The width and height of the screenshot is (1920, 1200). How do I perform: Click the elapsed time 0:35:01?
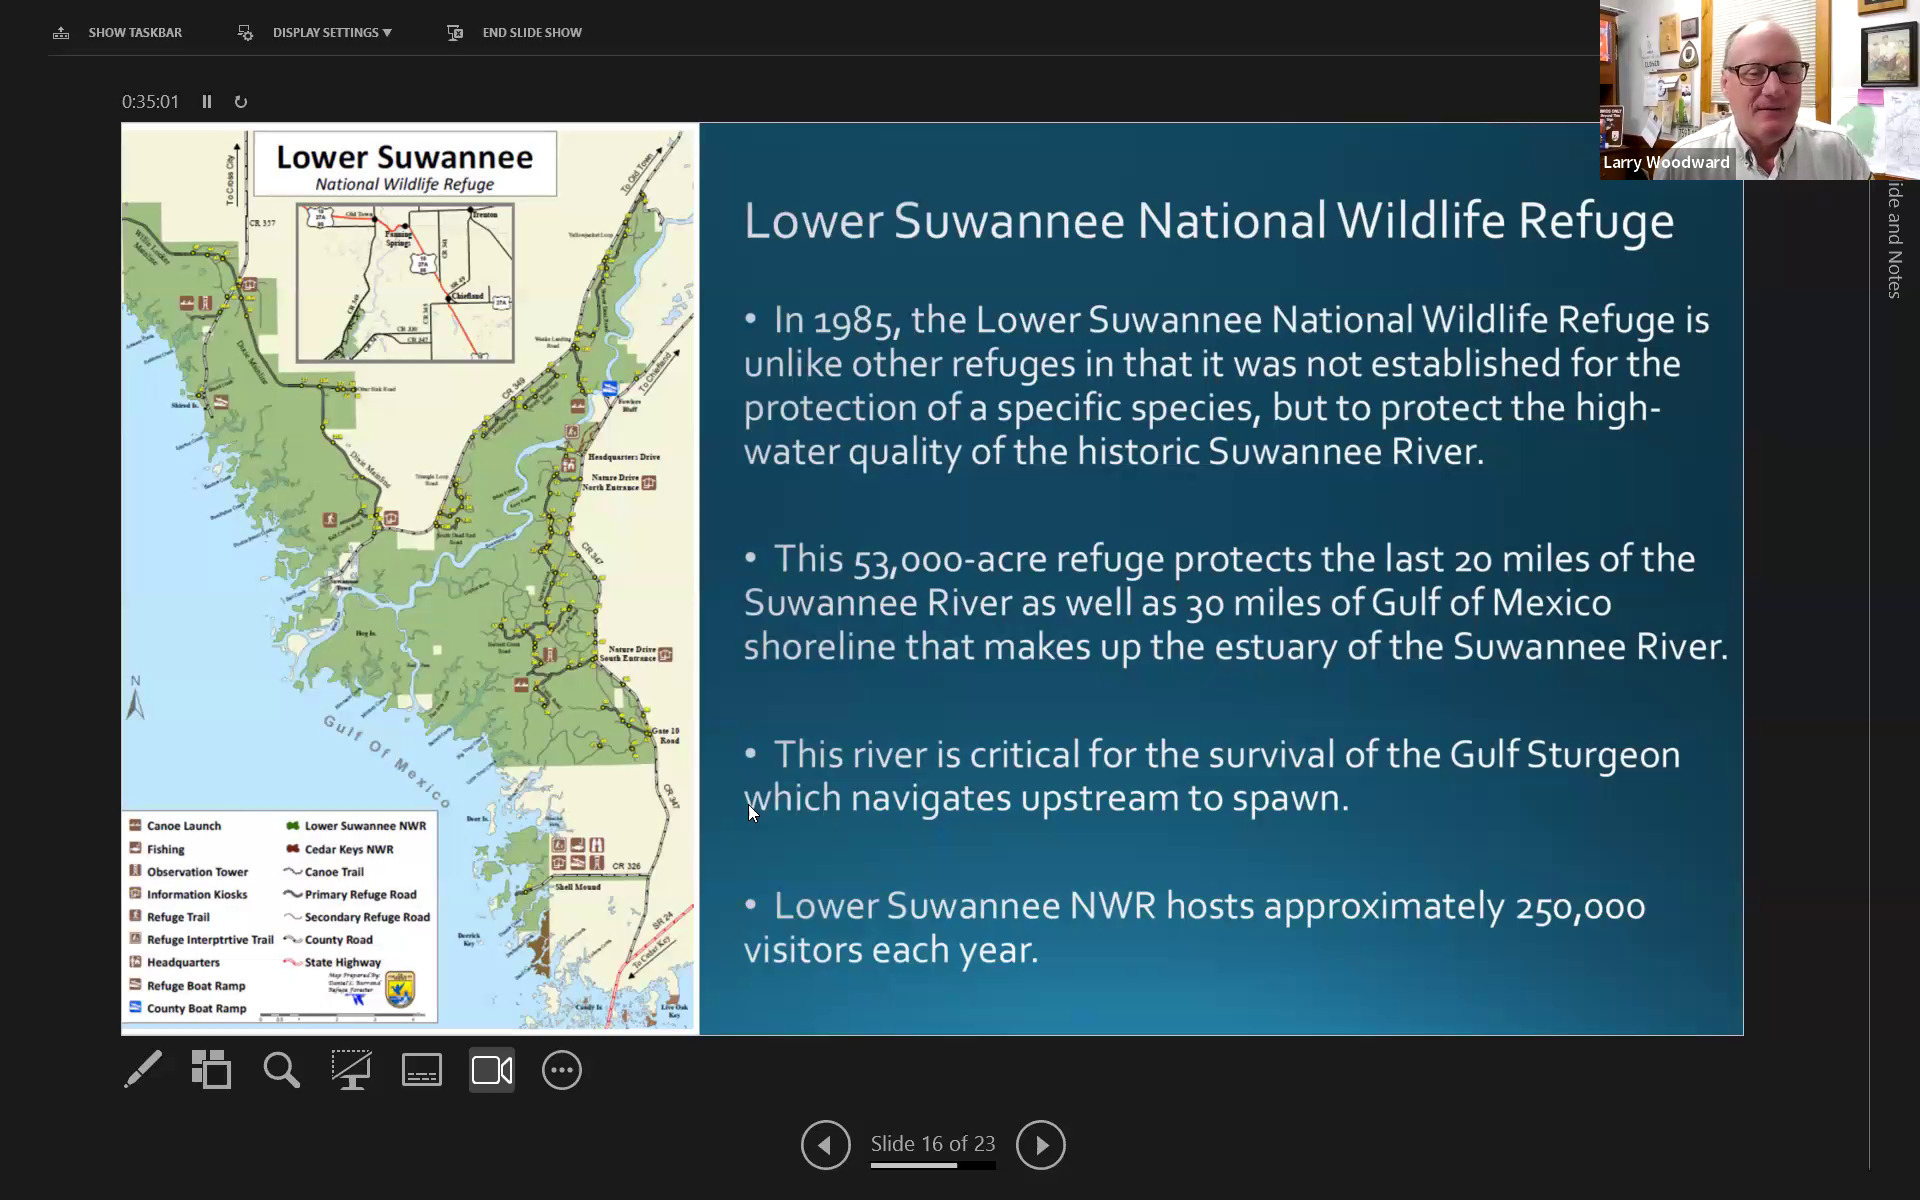click(150, 102)
